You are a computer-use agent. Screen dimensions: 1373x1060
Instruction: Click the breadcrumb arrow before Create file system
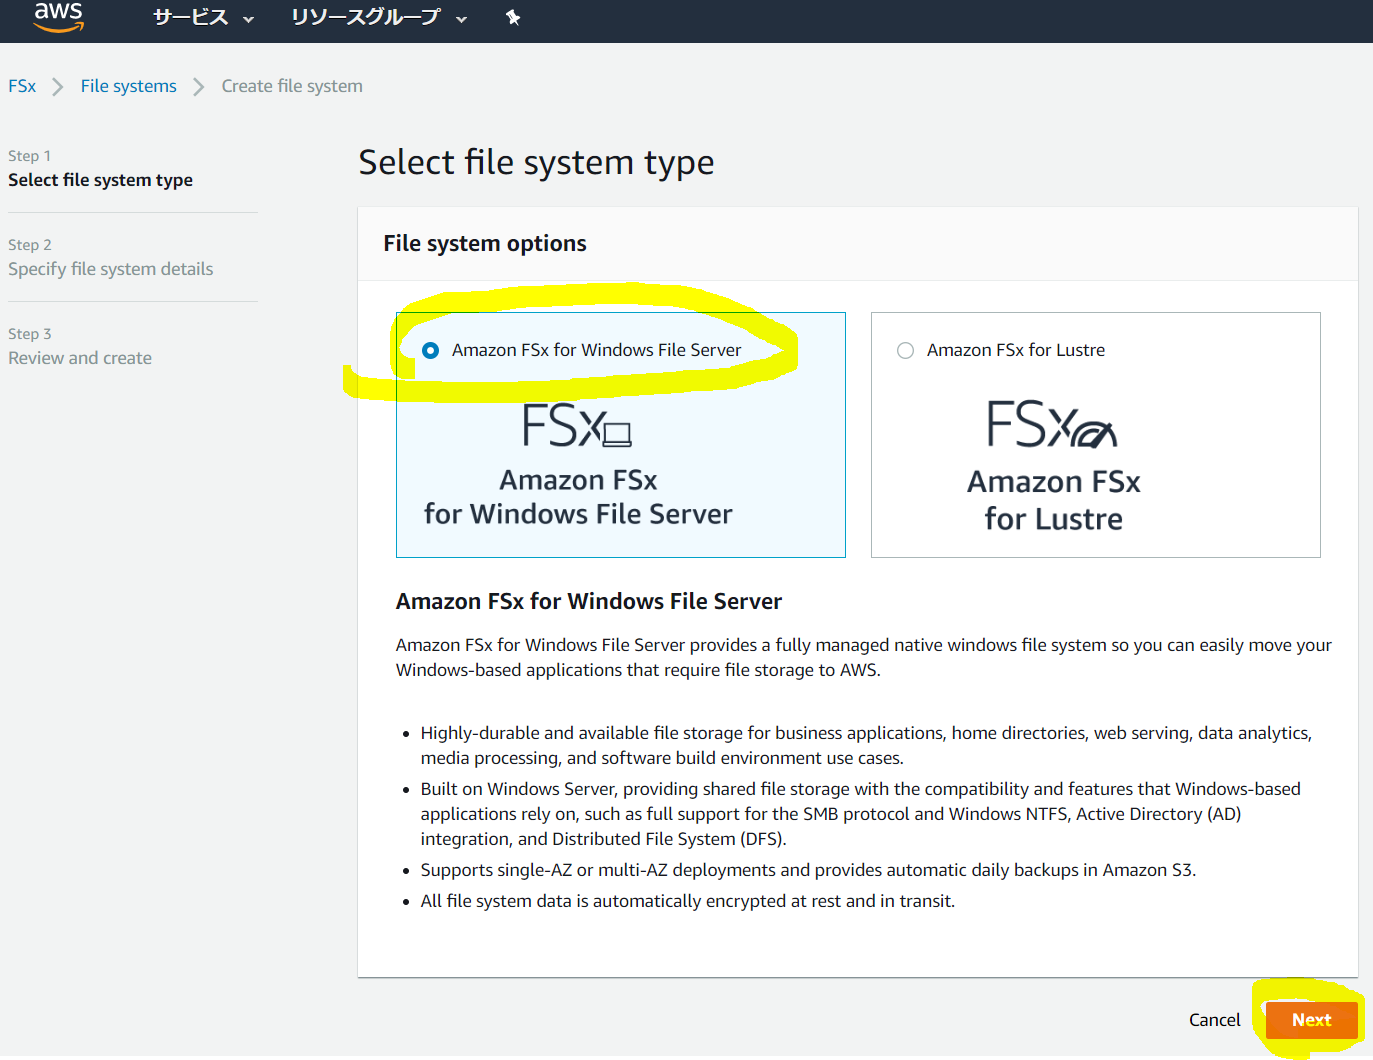click(x=198, y=86)
